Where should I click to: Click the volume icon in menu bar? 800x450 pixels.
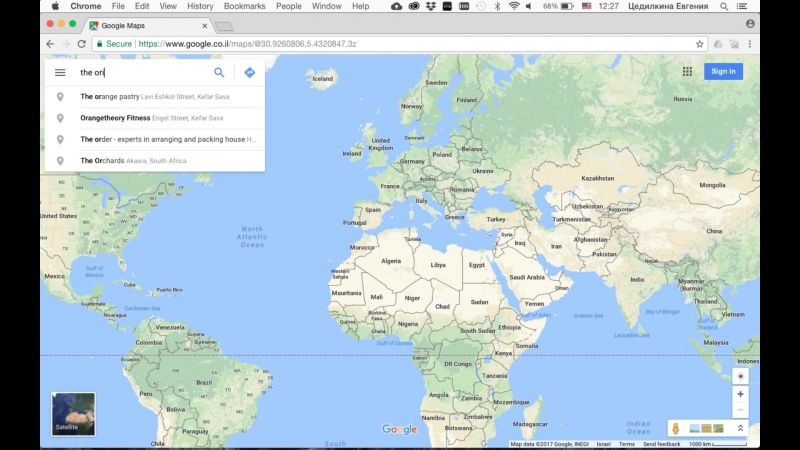[529, 6]
